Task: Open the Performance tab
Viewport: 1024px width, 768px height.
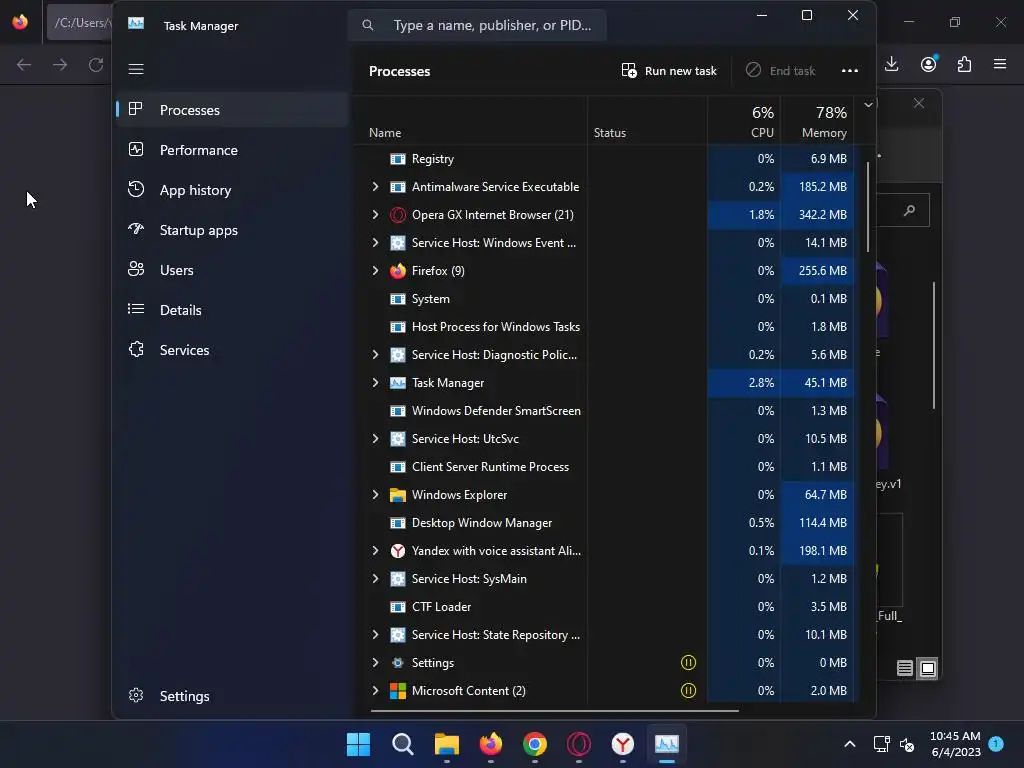Action: pos(199,150)
